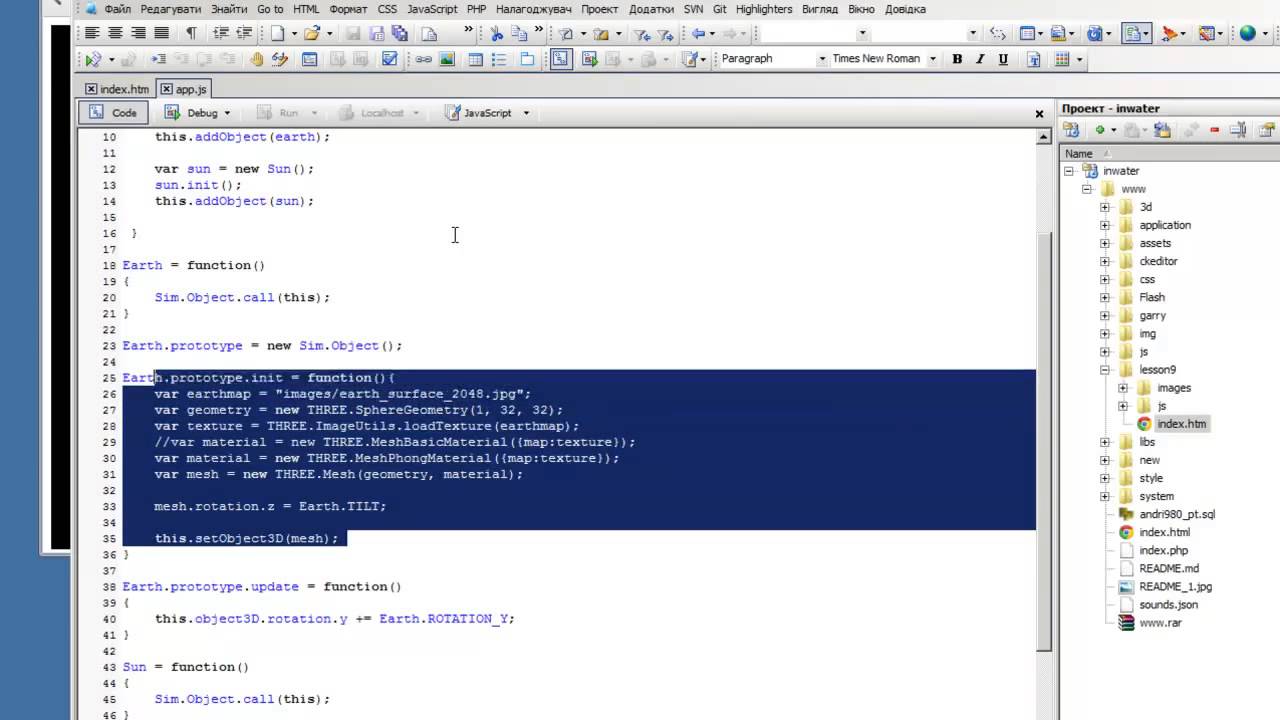
Task: Switch to the index.htm tab
Action: [117, 89]
